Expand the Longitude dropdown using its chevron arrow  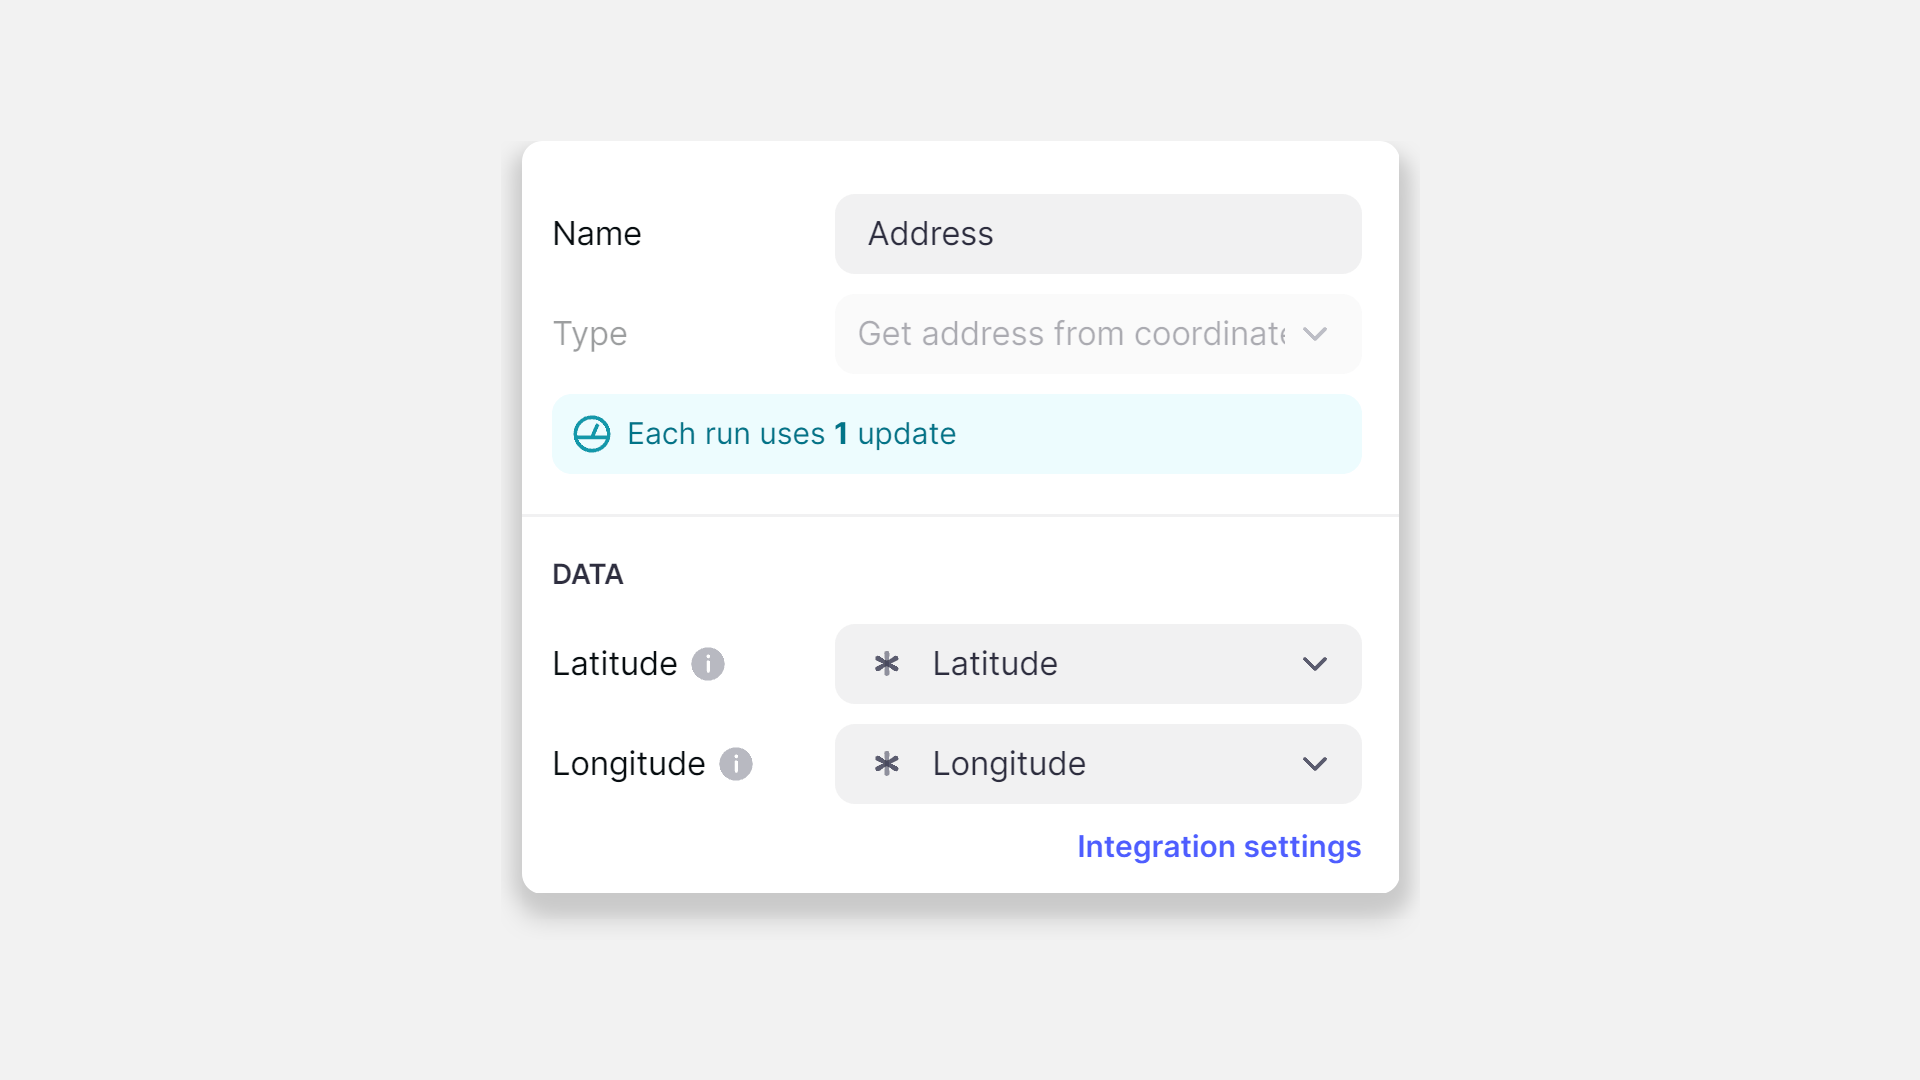point(1315,764)
